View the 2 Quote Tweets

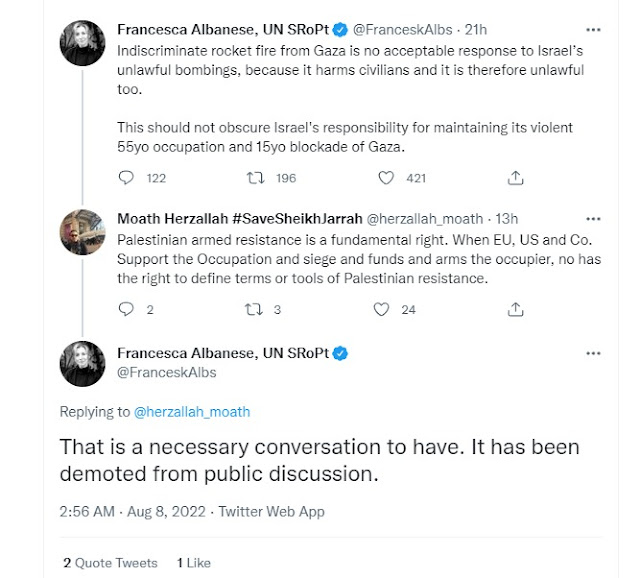click(x=107, y=563)
